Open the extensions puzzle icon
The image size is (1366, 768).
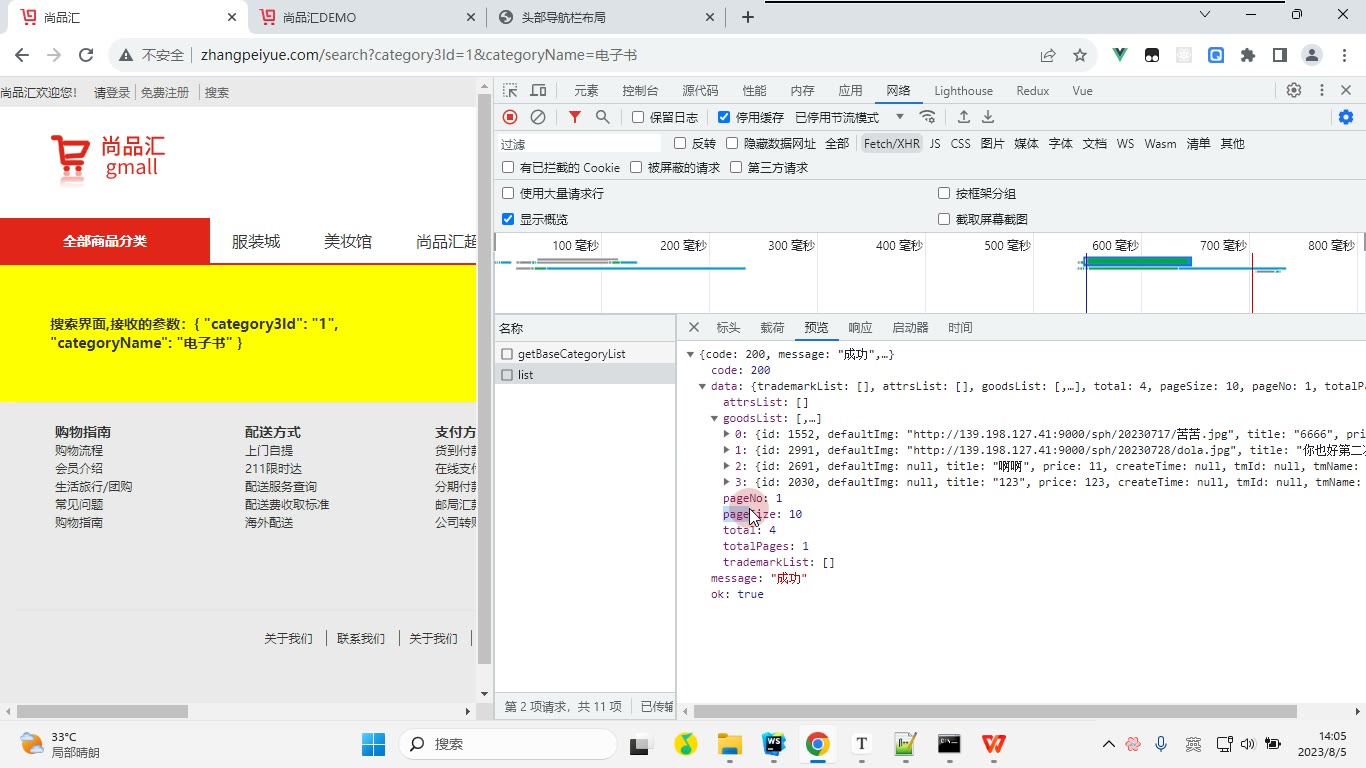point(1248,56)
